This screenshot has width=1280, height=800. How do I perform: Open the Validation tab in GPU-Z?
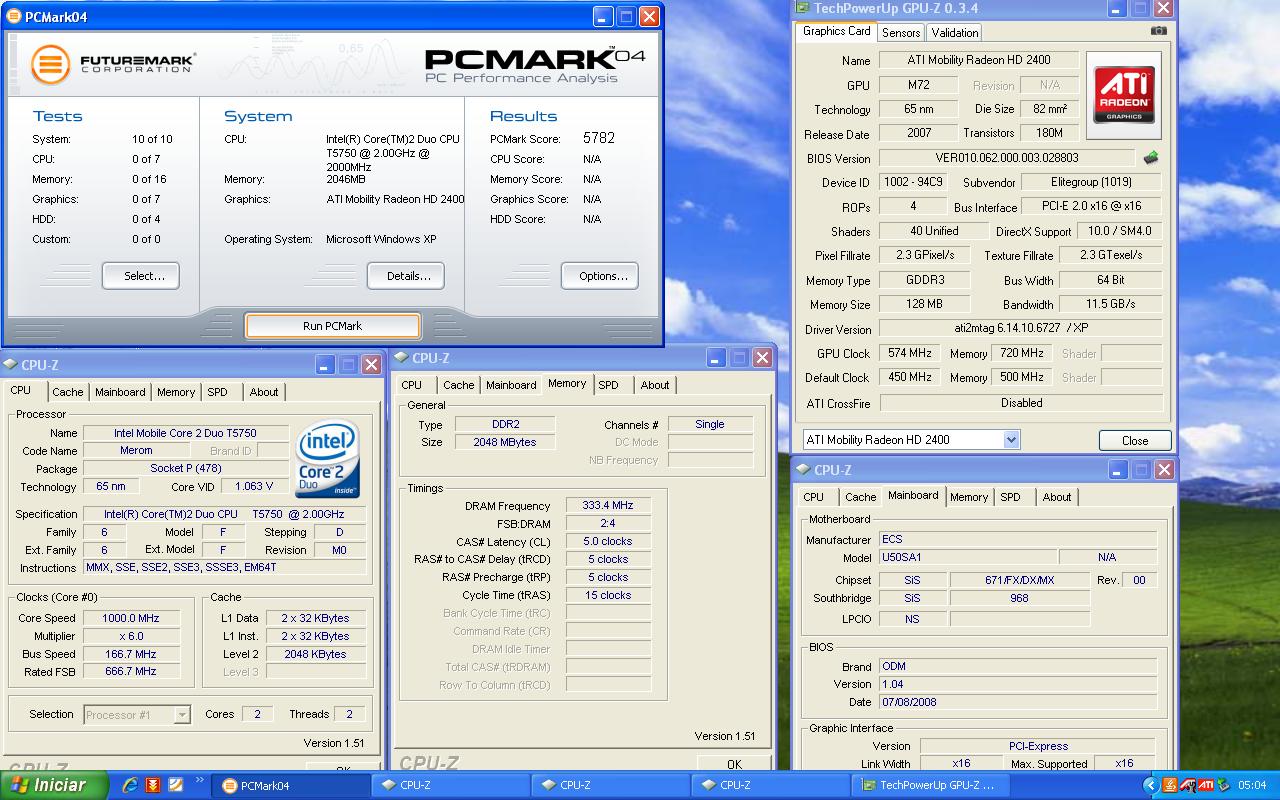(955, 32)
